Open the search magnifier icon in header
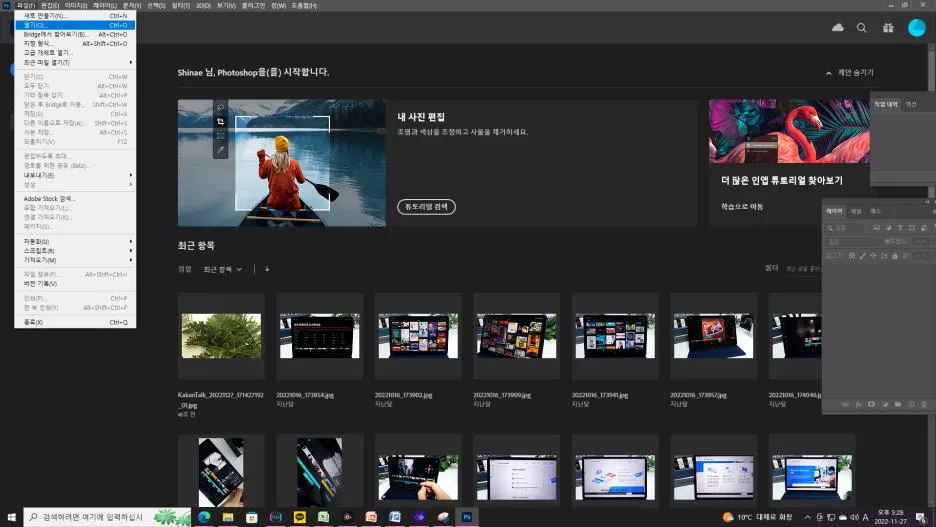The height and width of the screenshot is (527, 936). 862,27
